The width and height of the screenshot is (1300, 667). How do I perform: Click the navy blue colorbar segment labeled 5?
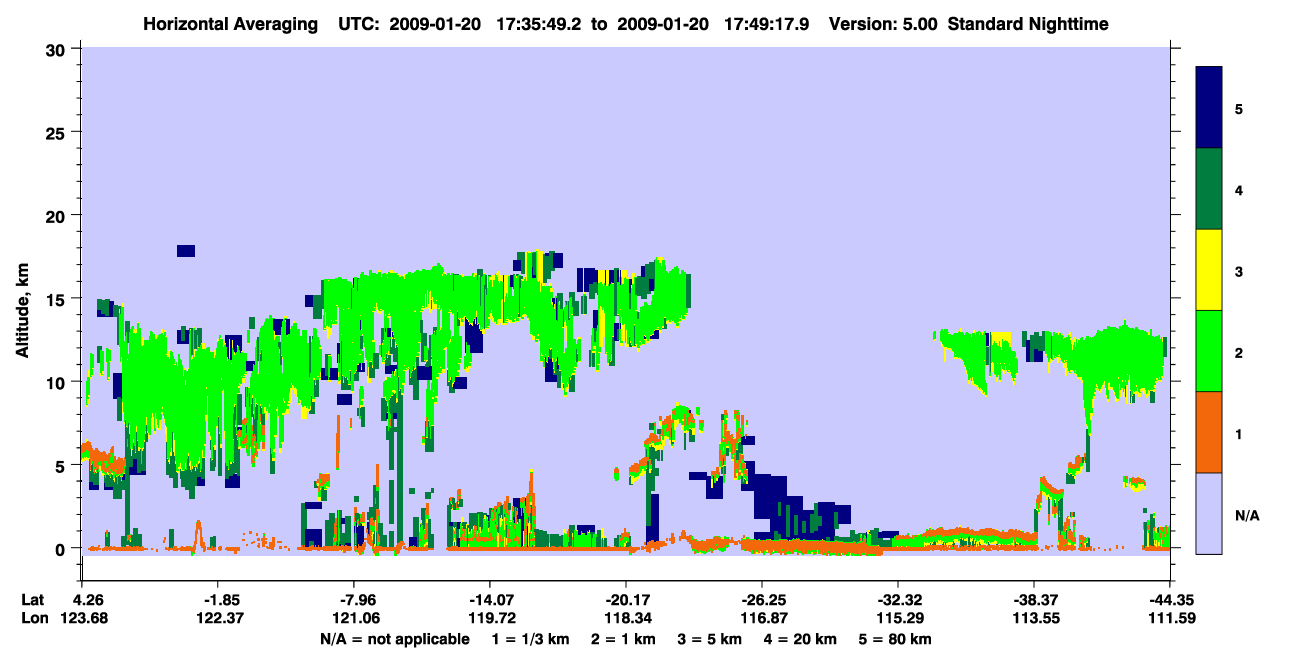point(1209,108)
